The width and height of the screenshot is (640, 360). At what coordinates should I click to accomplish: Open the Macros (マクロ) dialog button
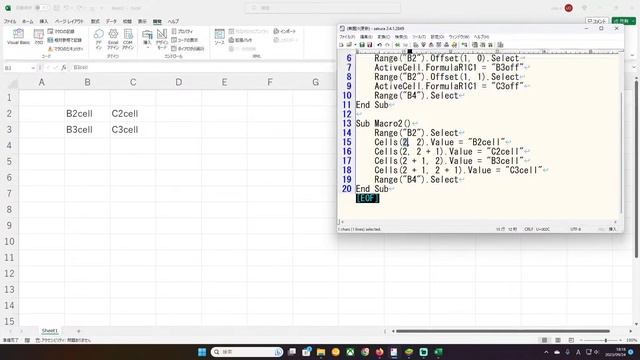39,37
